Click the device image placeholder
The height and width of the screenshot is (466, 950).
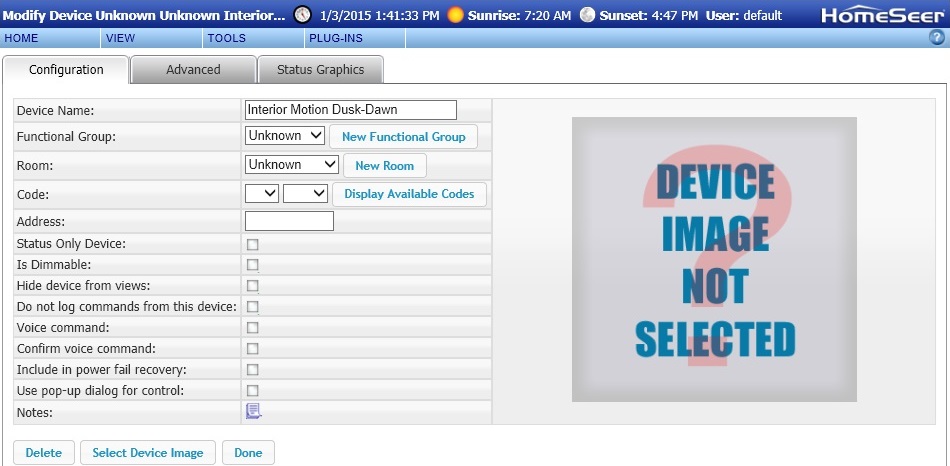(x=714, y=259)
